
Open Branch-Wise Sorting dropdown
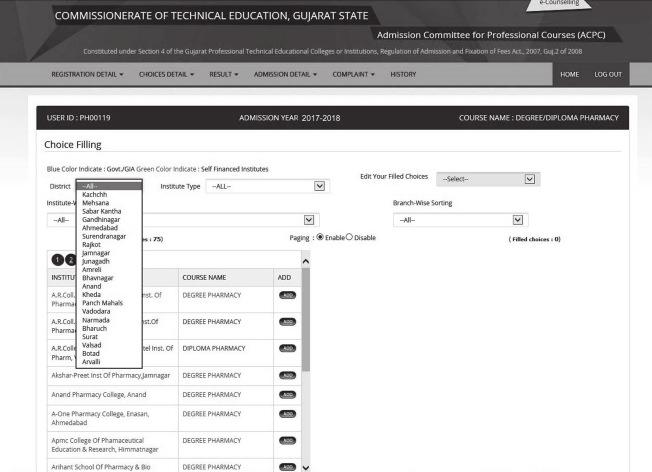(461, 220)
